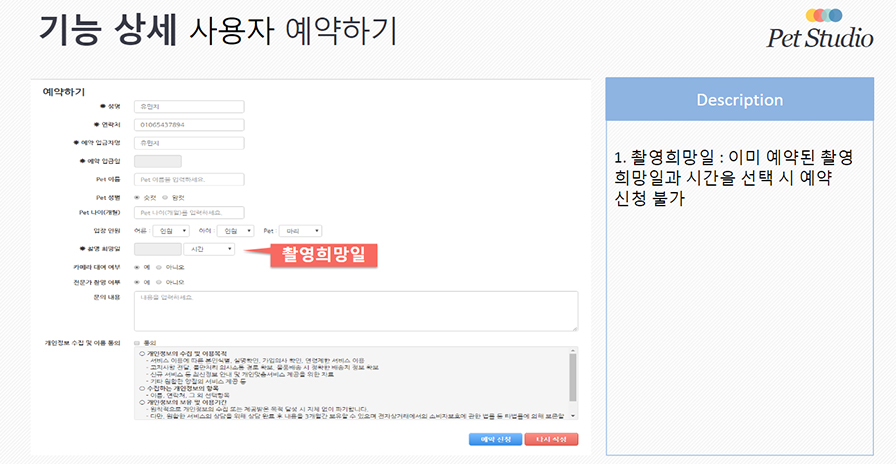Click the 성명 name input field
The image size is (896, 464).
pyautogui.click(x=188, y=106)
